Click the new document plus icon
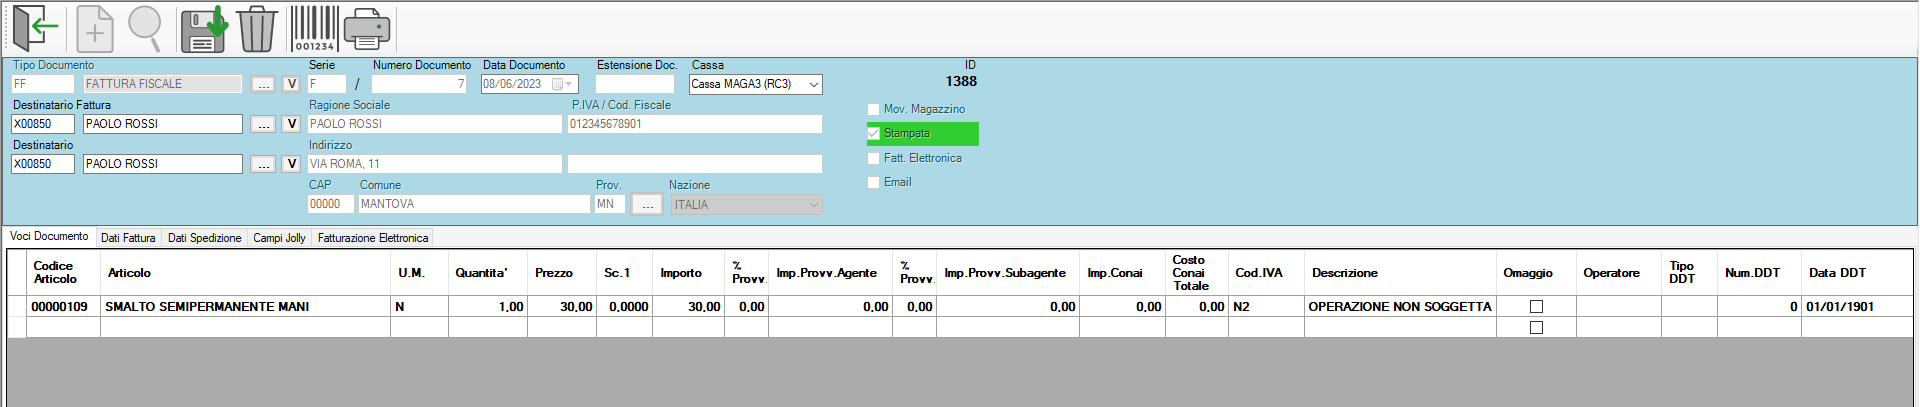 95,29
